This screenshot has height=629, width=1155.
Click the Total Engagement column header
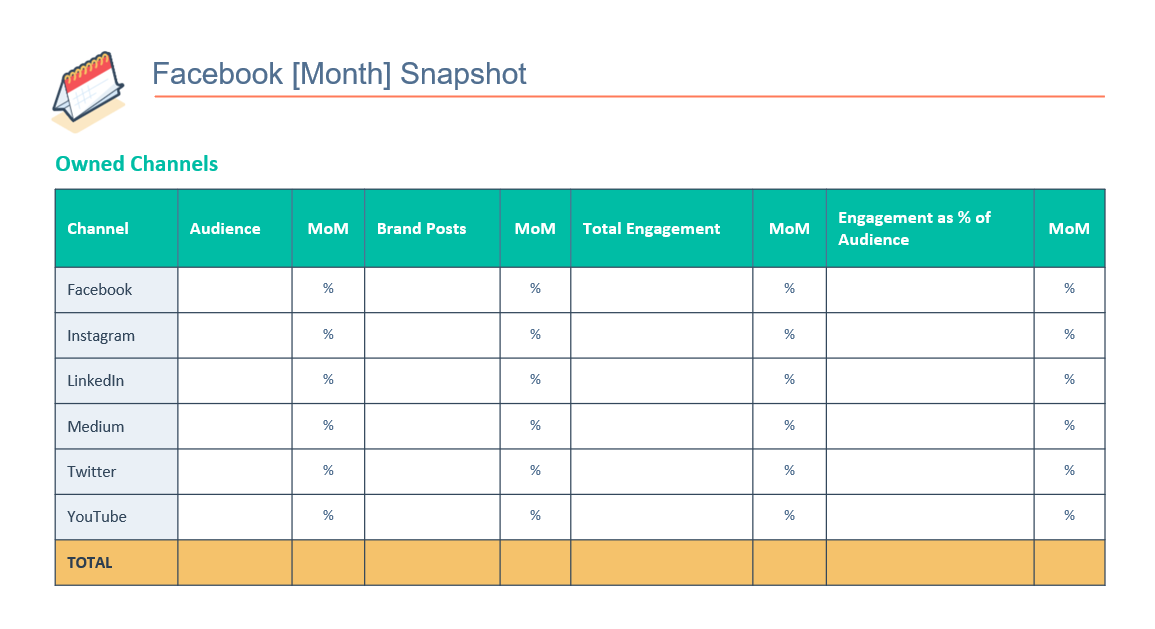point(651,228)
